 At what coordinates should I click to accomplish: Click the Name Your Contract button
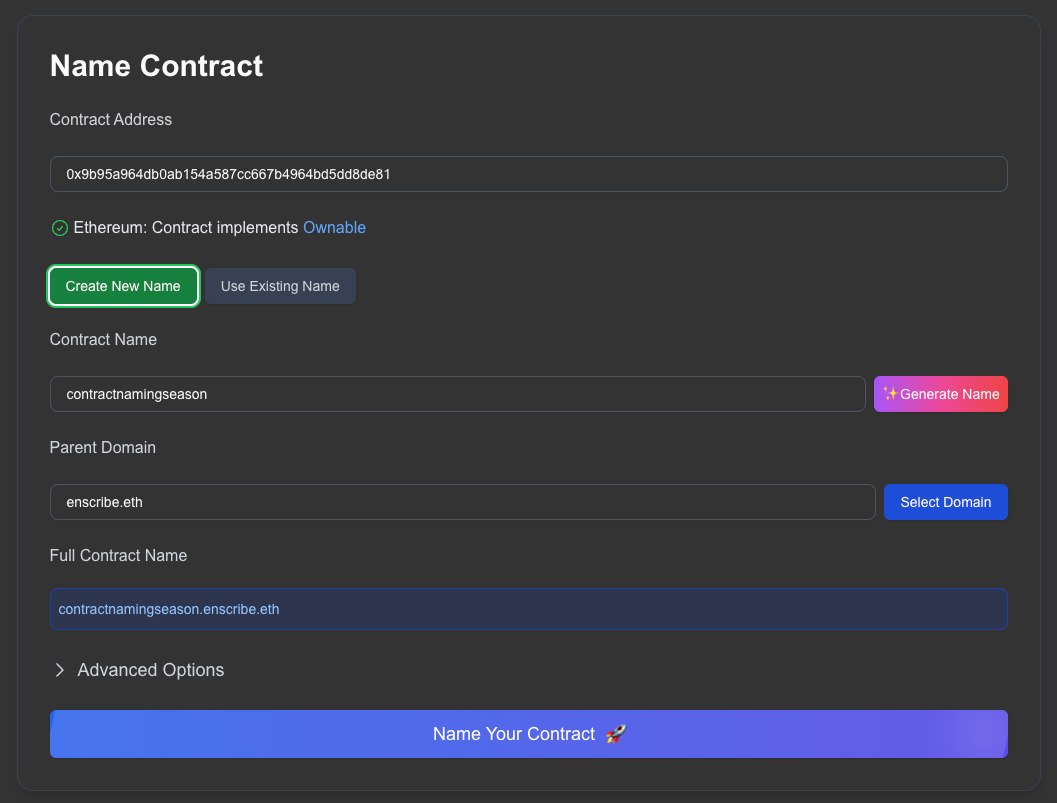(528, 734)
